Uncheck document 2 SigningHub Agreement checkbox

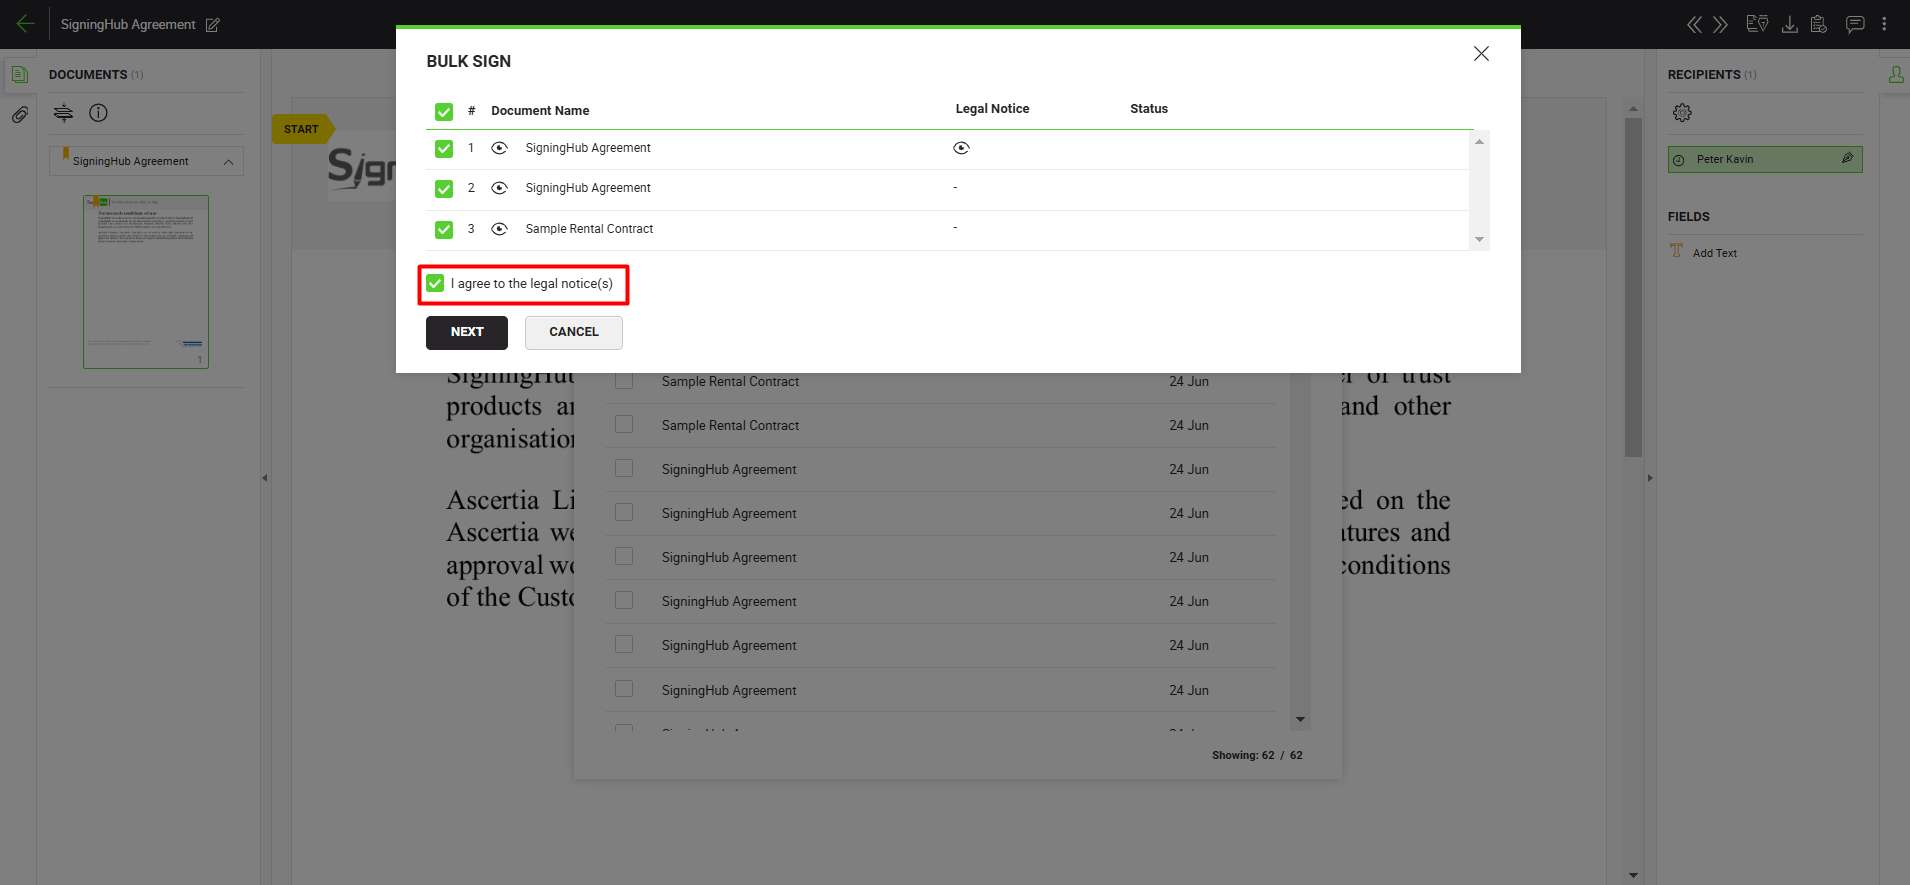(444, 188)
